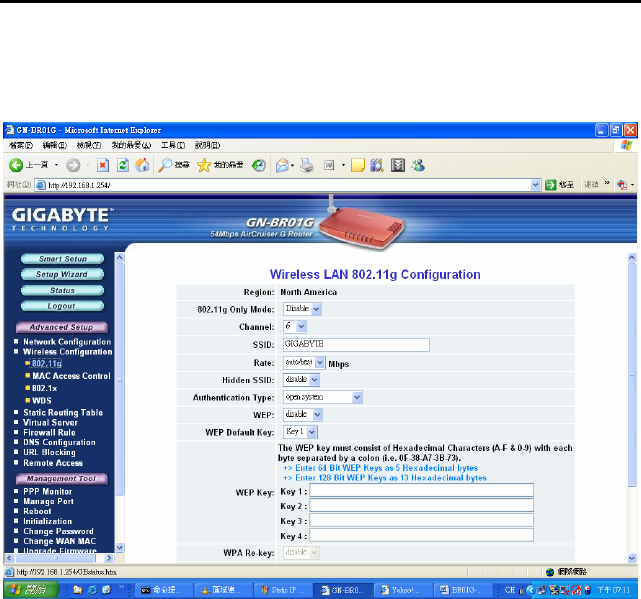Click the Home page icon
The width and height of the screenshot is (641, 599).
click(142, 165)
